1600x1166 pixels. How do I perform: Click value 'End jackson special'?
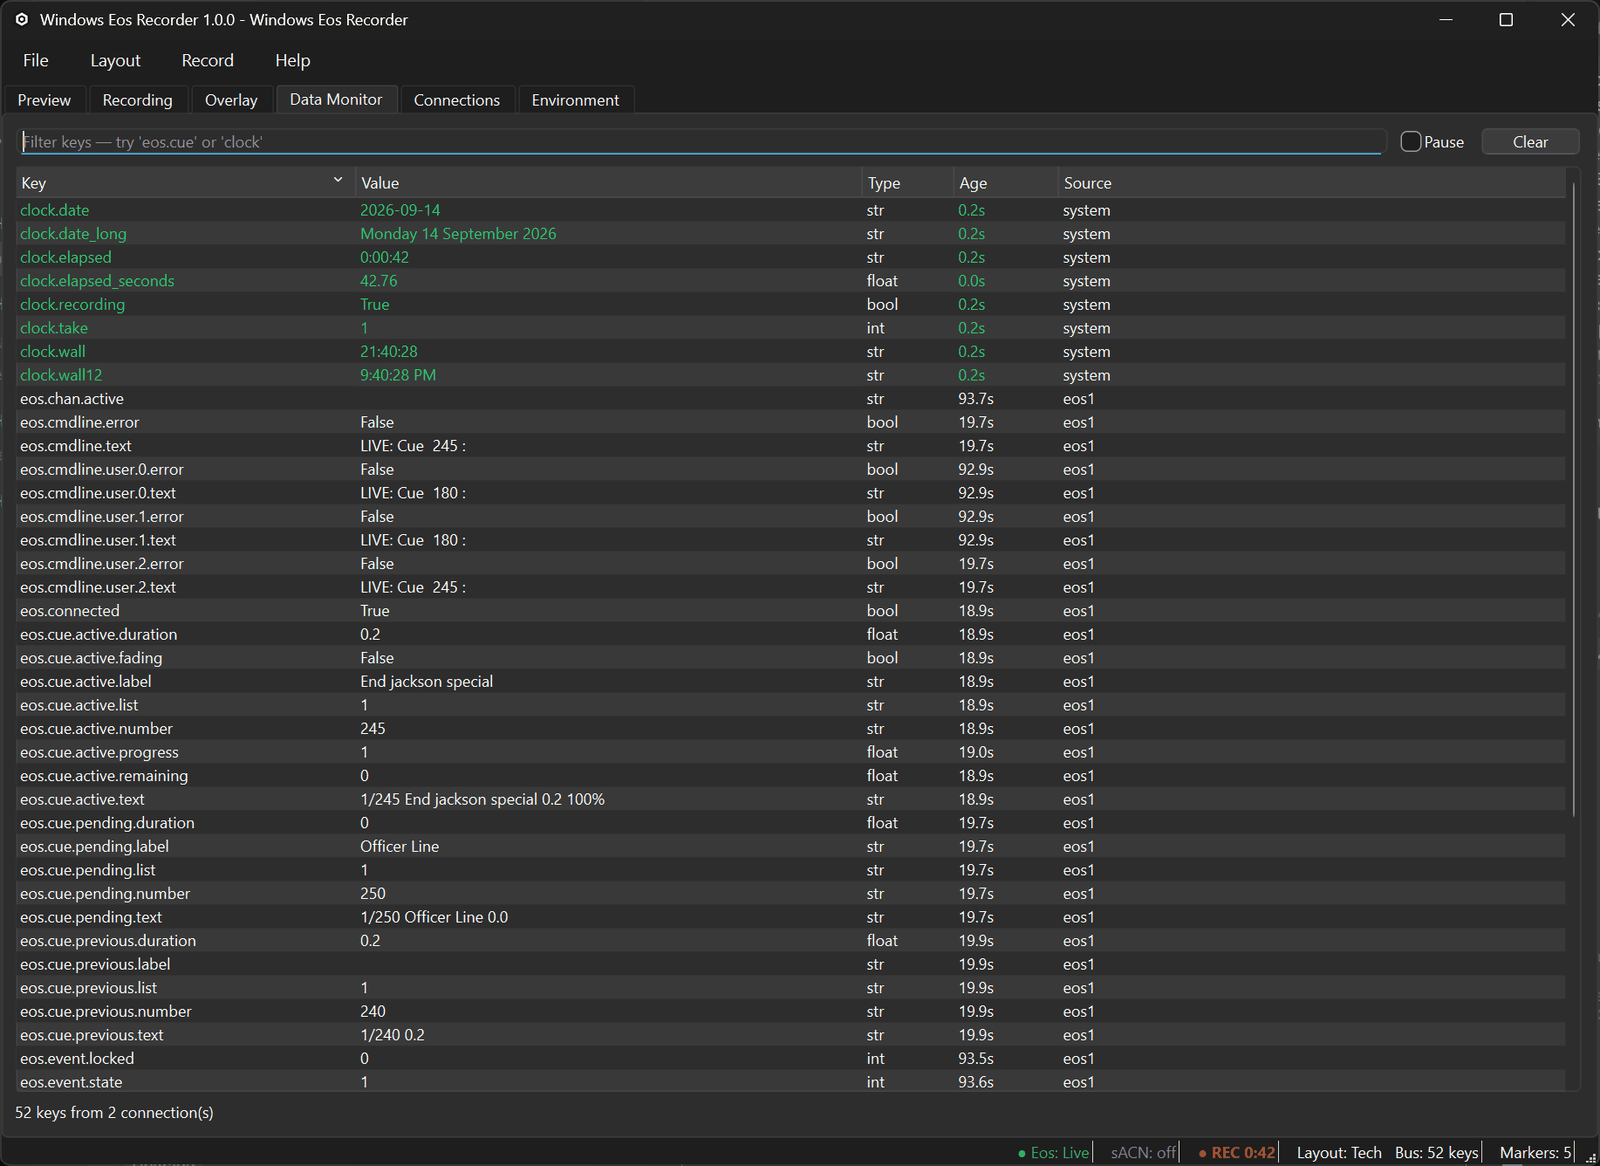[x=427, y=681]
